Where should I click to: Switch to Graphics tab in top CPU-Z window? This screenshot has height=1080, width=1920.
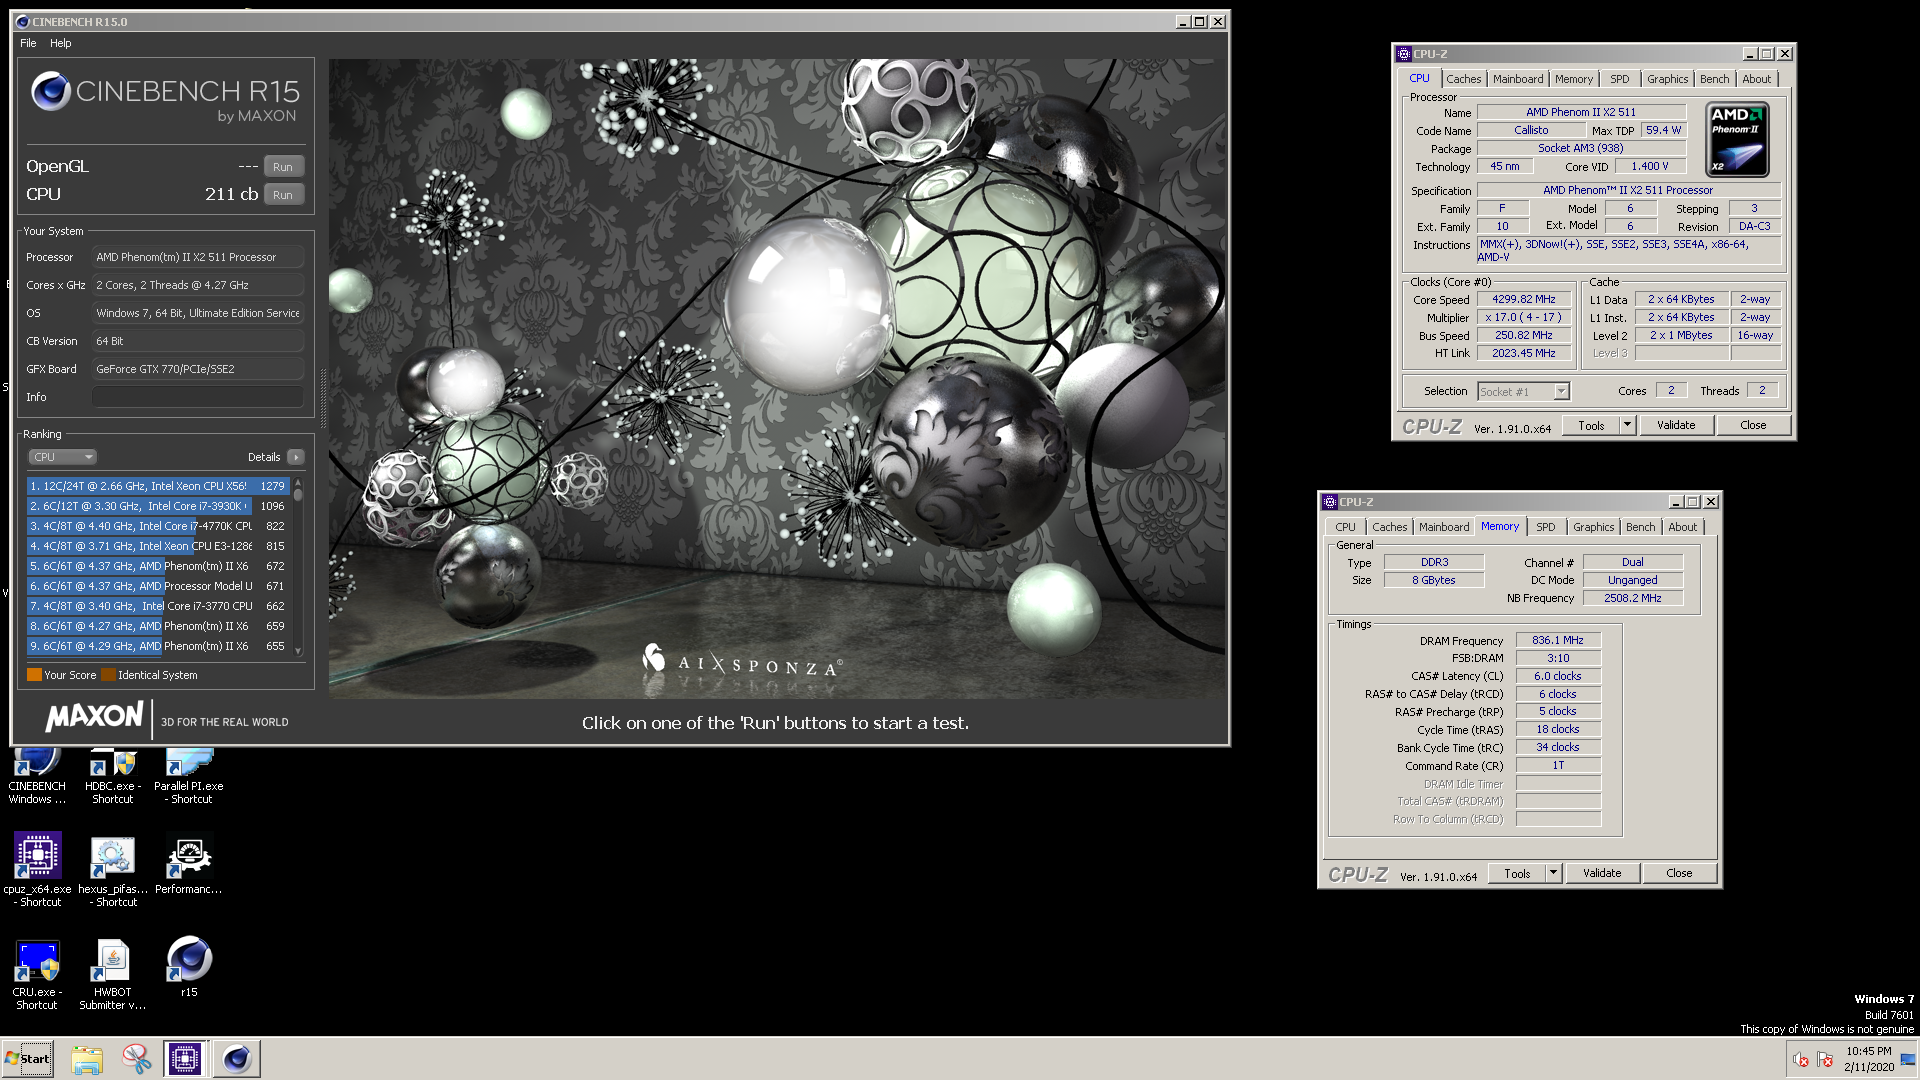(x=1667, y=79)
